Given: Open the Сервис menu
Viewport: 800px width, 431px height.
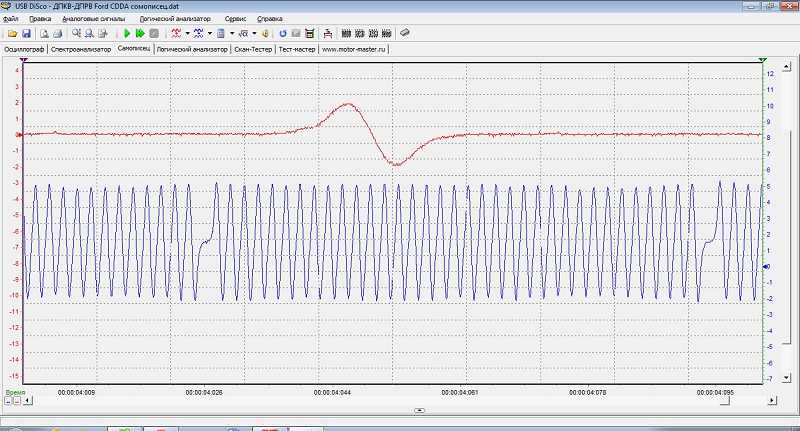Looking at the screenshot, I should [235, 19].
